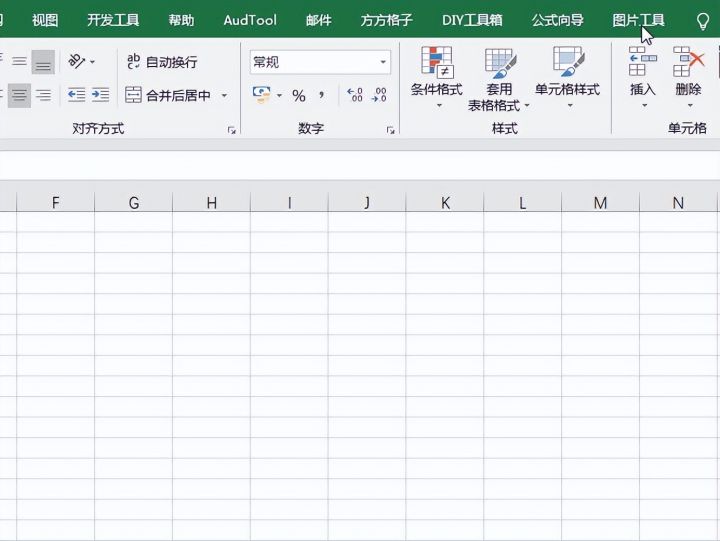This screenshot has width=720, height=541.
Task: Toggle 自动换行 wrap text
Action: pyautogui.click(x=162, y=62)
